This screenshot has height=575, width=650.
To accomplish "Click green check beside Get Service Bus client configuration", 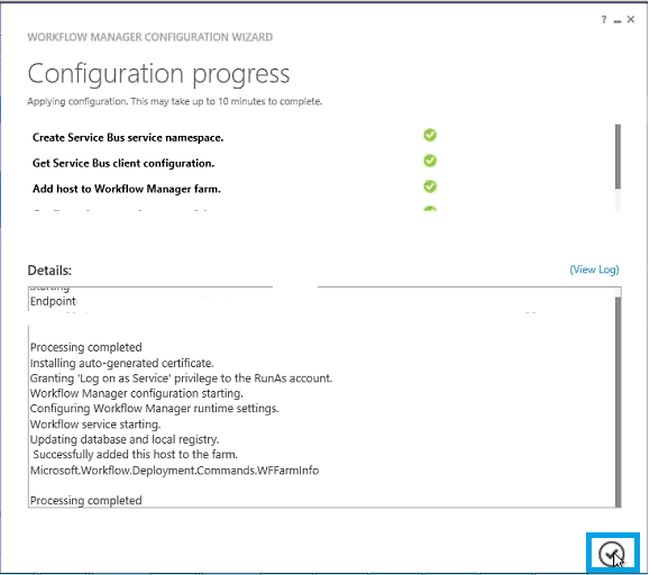I will [x=430, y=161].
